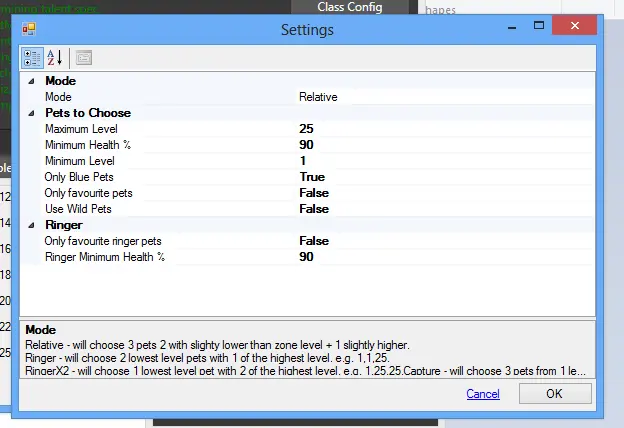Switch to Categorized view in property toolbar
The height and width of the screenshot is (428, 624).
click(x=31, y=57)
